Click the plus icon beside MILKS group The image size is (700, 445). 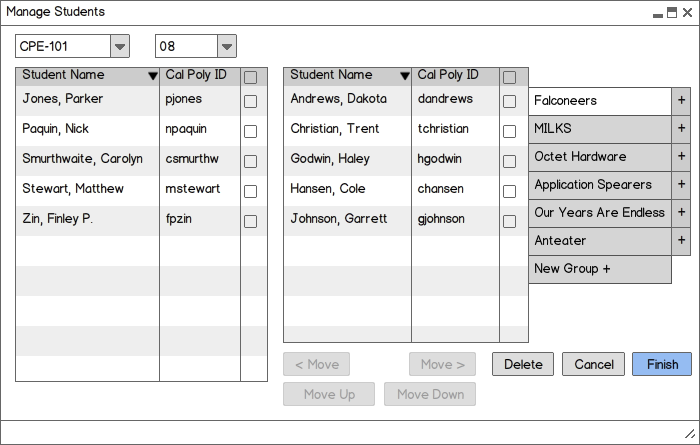[681, 129]
